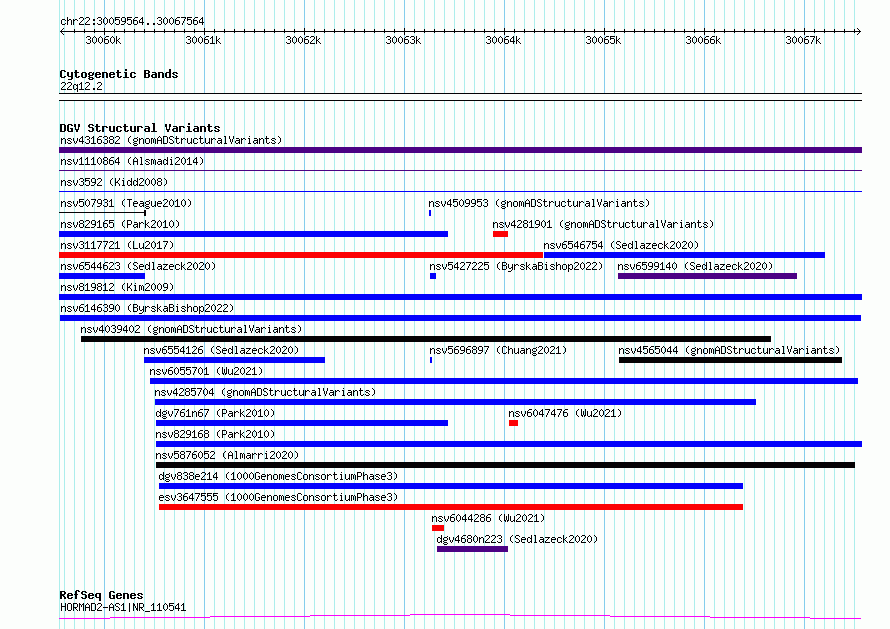Click the small red nsv6044286 marker

[x=438, y=528]
